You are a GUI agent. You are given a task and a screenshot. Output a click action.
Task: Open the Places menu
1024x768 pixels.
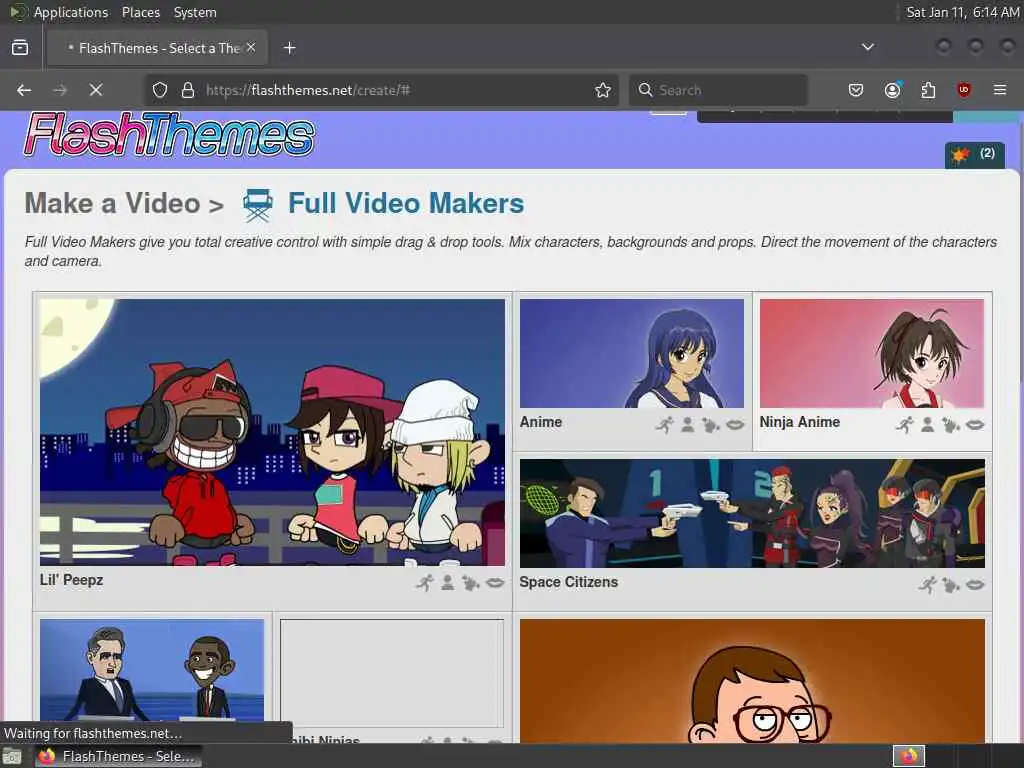pos(140,12)
